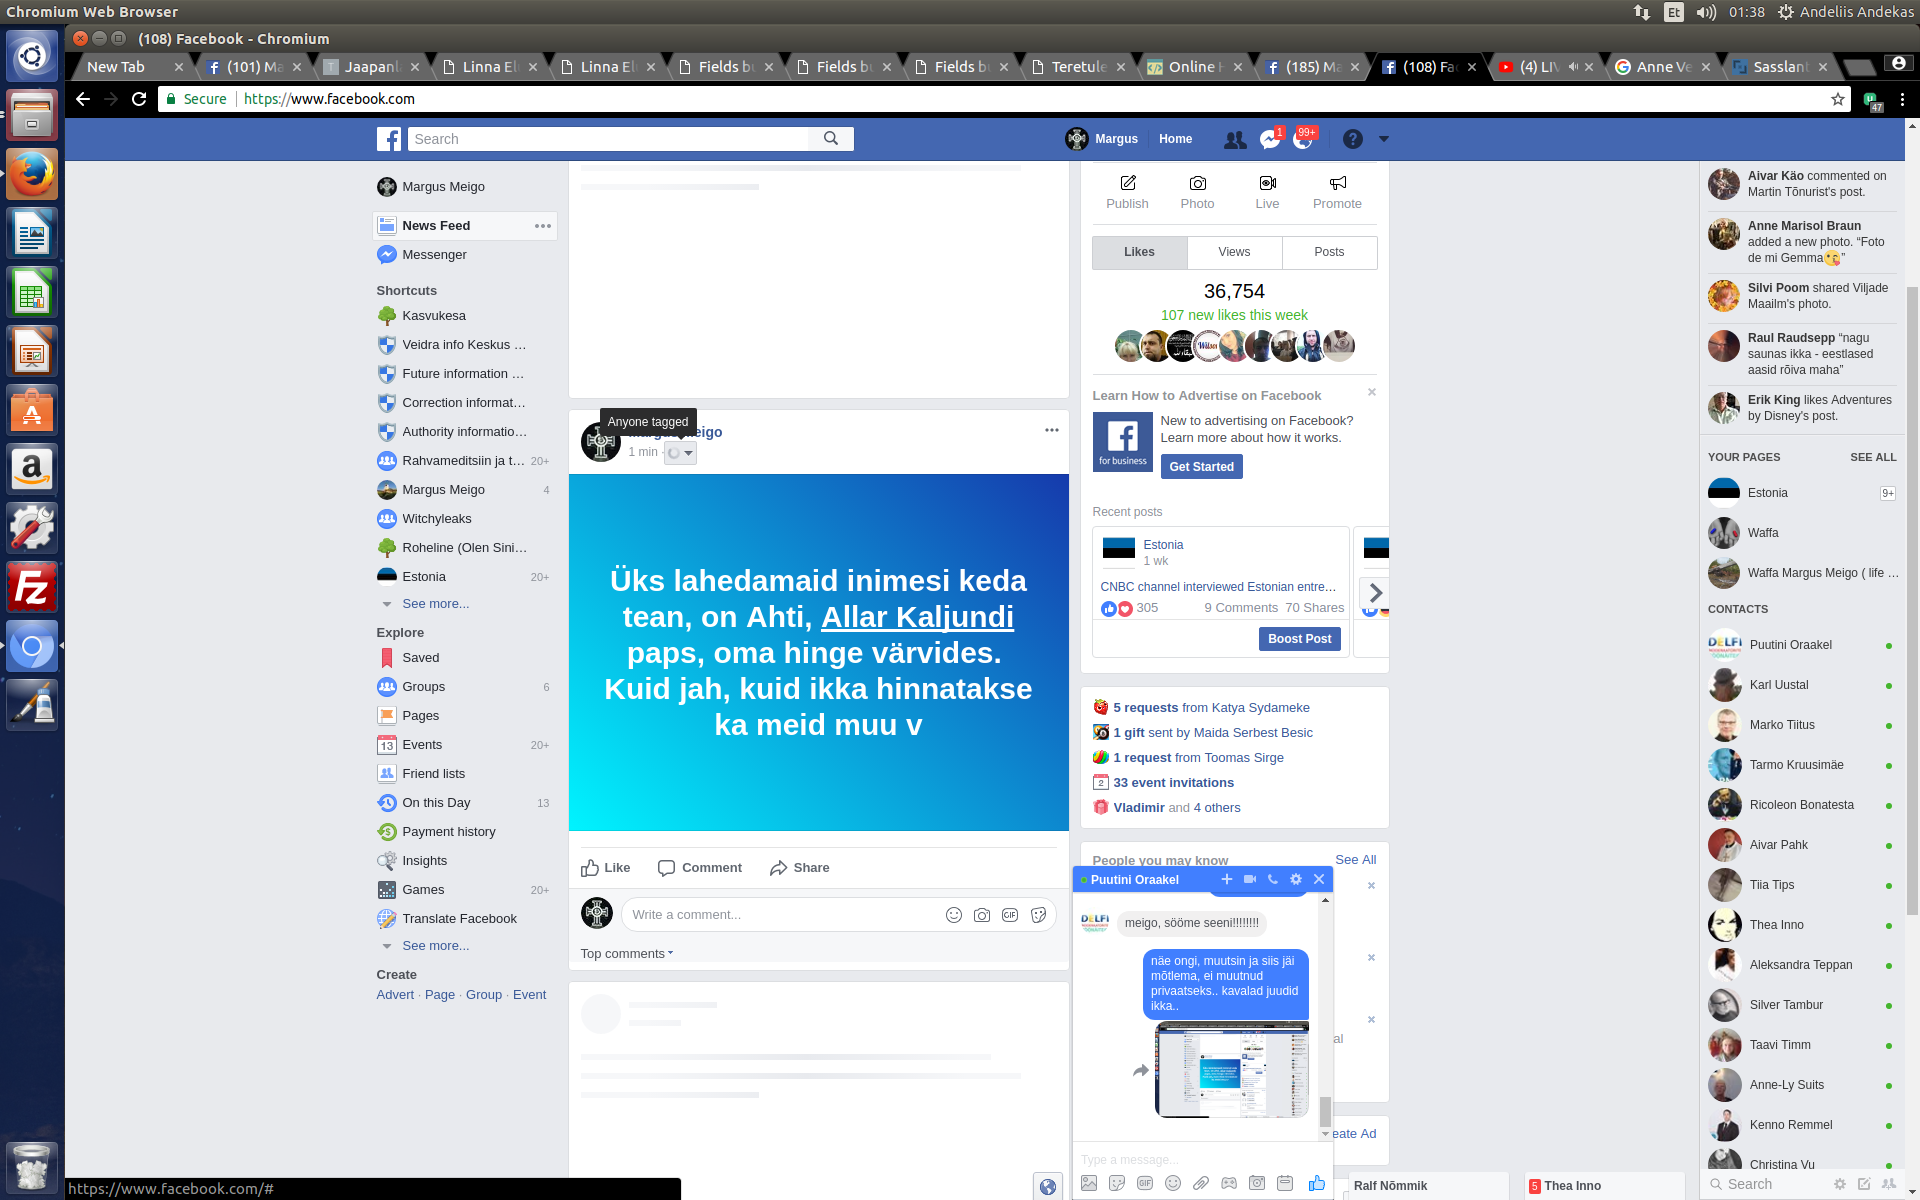This screenshot has width=1920, height=1200.
Task: Switch to the Teretule browser tab
Action: [x=1078, y=67]
